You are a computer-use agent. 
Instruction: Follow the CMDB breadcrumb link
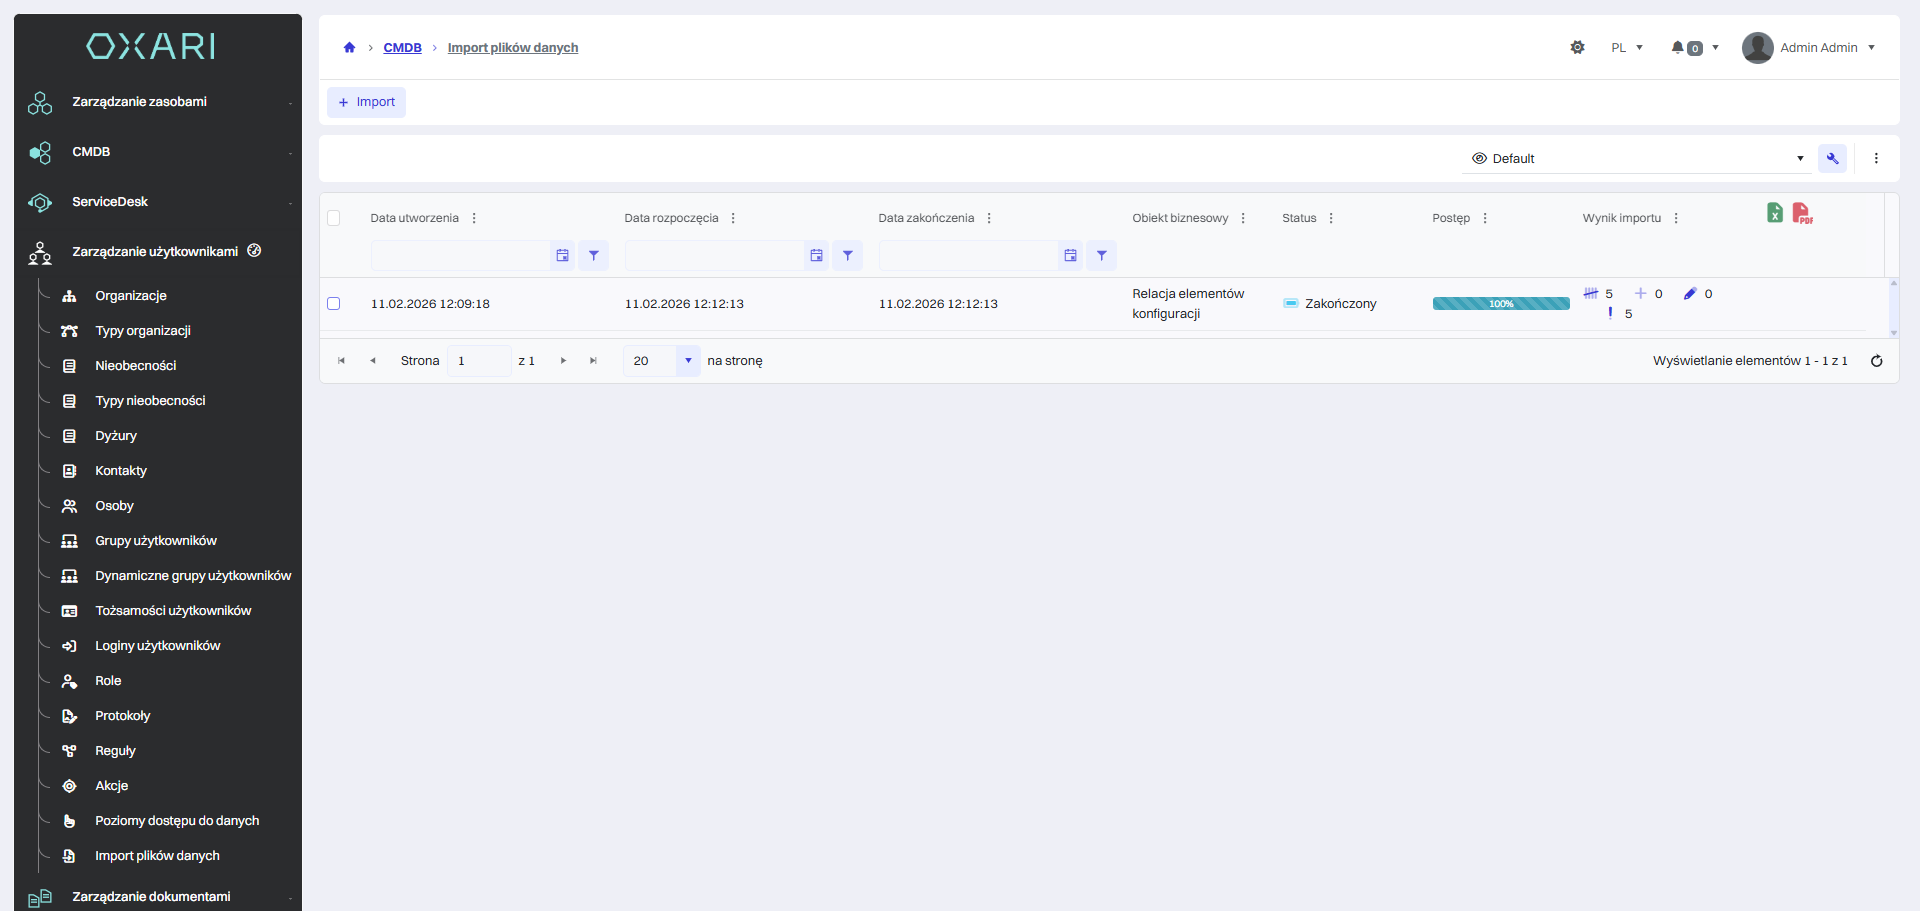point(402,48)
